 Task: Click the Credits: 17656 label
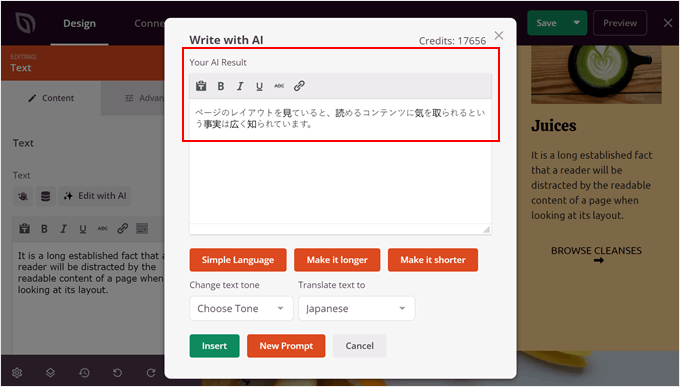click(452, 41)
